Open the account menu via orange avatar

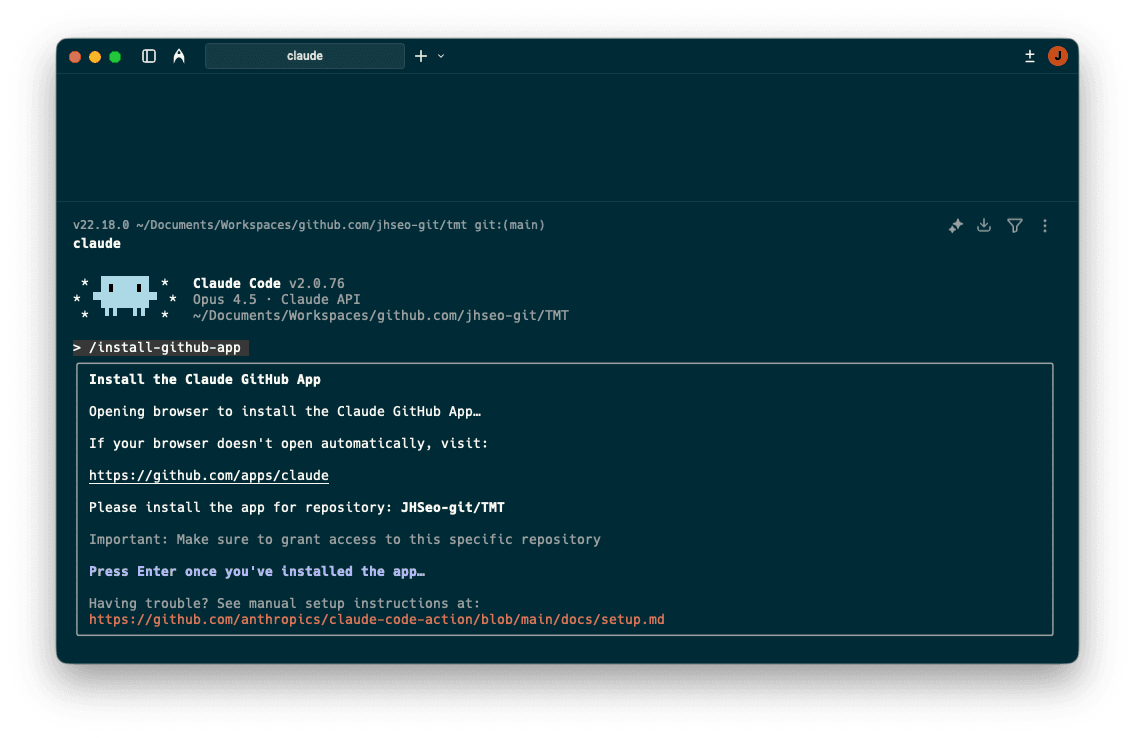[x=1058, y=56]
